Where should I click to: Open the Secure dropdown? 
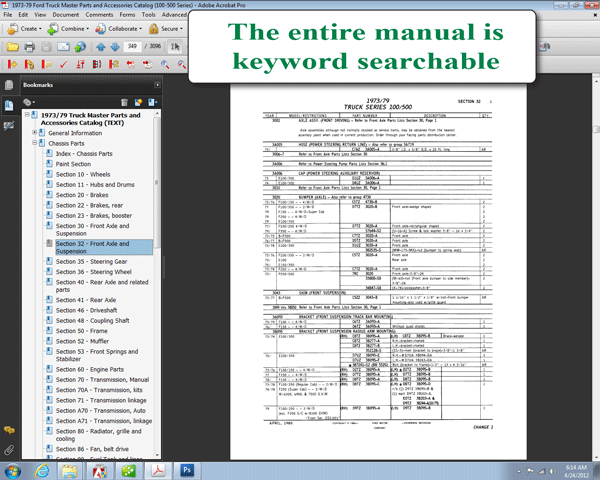tap(166, 29)
